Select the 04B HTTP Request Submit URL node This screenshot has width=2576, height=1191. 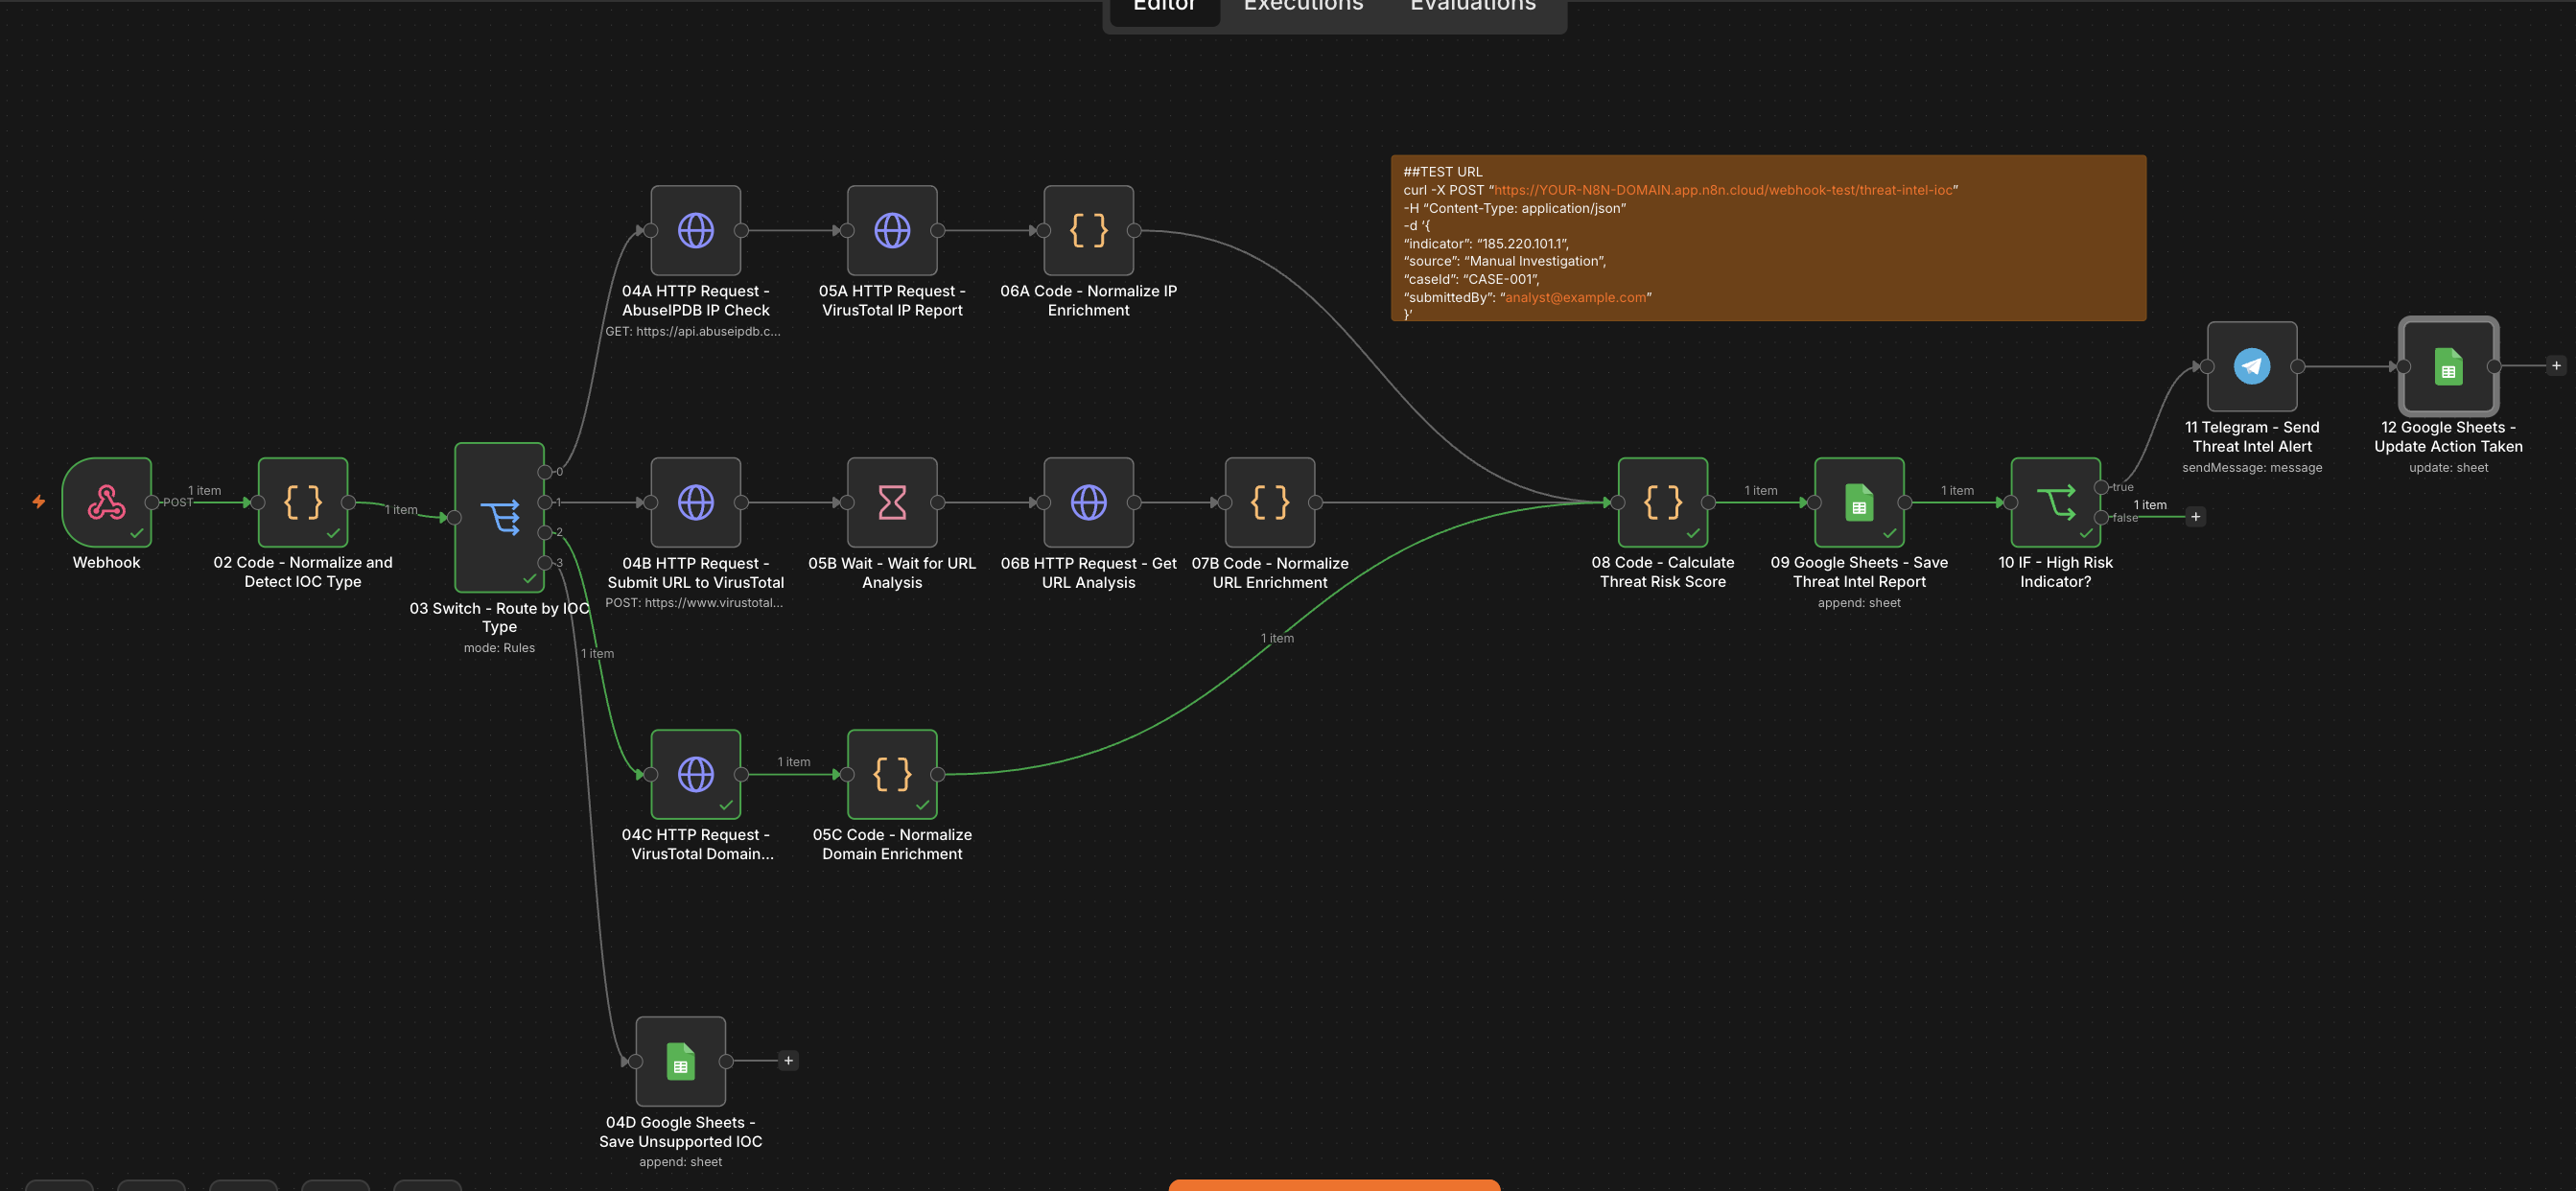coord(696,502)
